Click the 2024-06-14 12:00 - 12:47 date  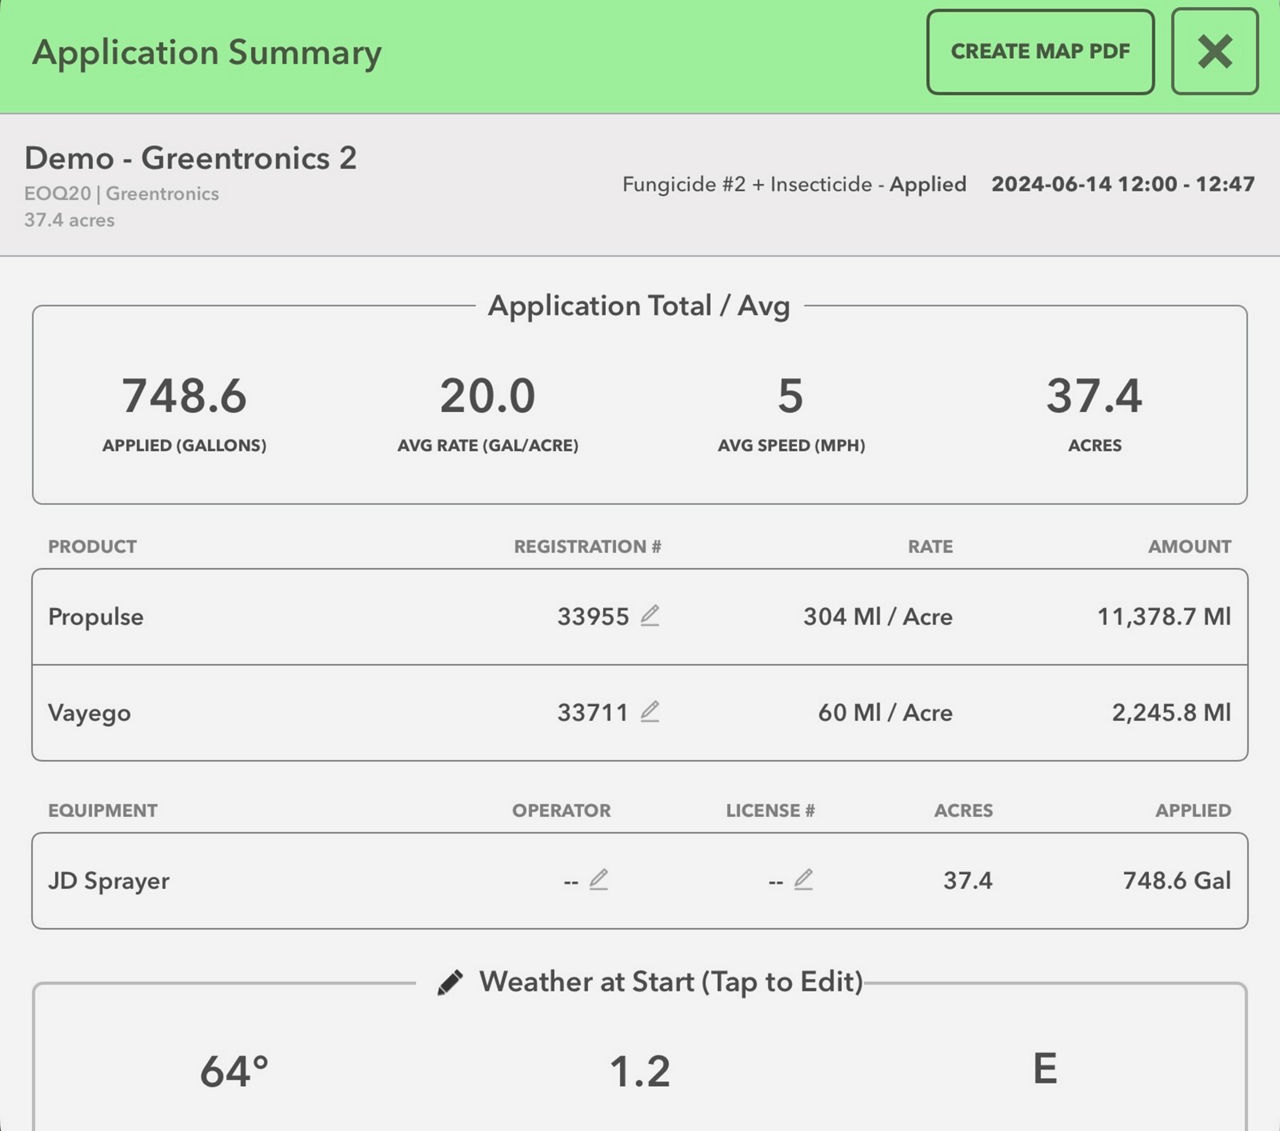1123,184
